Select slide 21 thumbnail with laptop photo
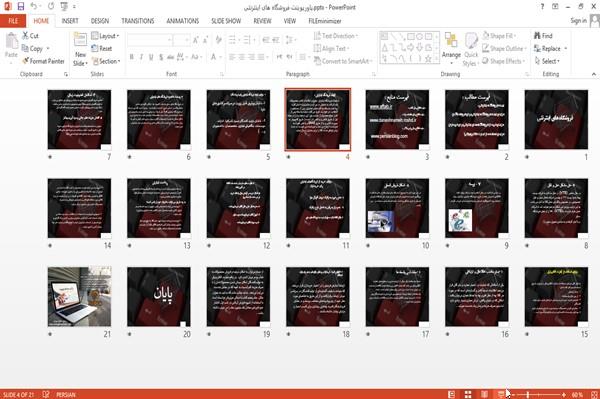The width and height of the screenshot is (600, 399). point(79,296)
